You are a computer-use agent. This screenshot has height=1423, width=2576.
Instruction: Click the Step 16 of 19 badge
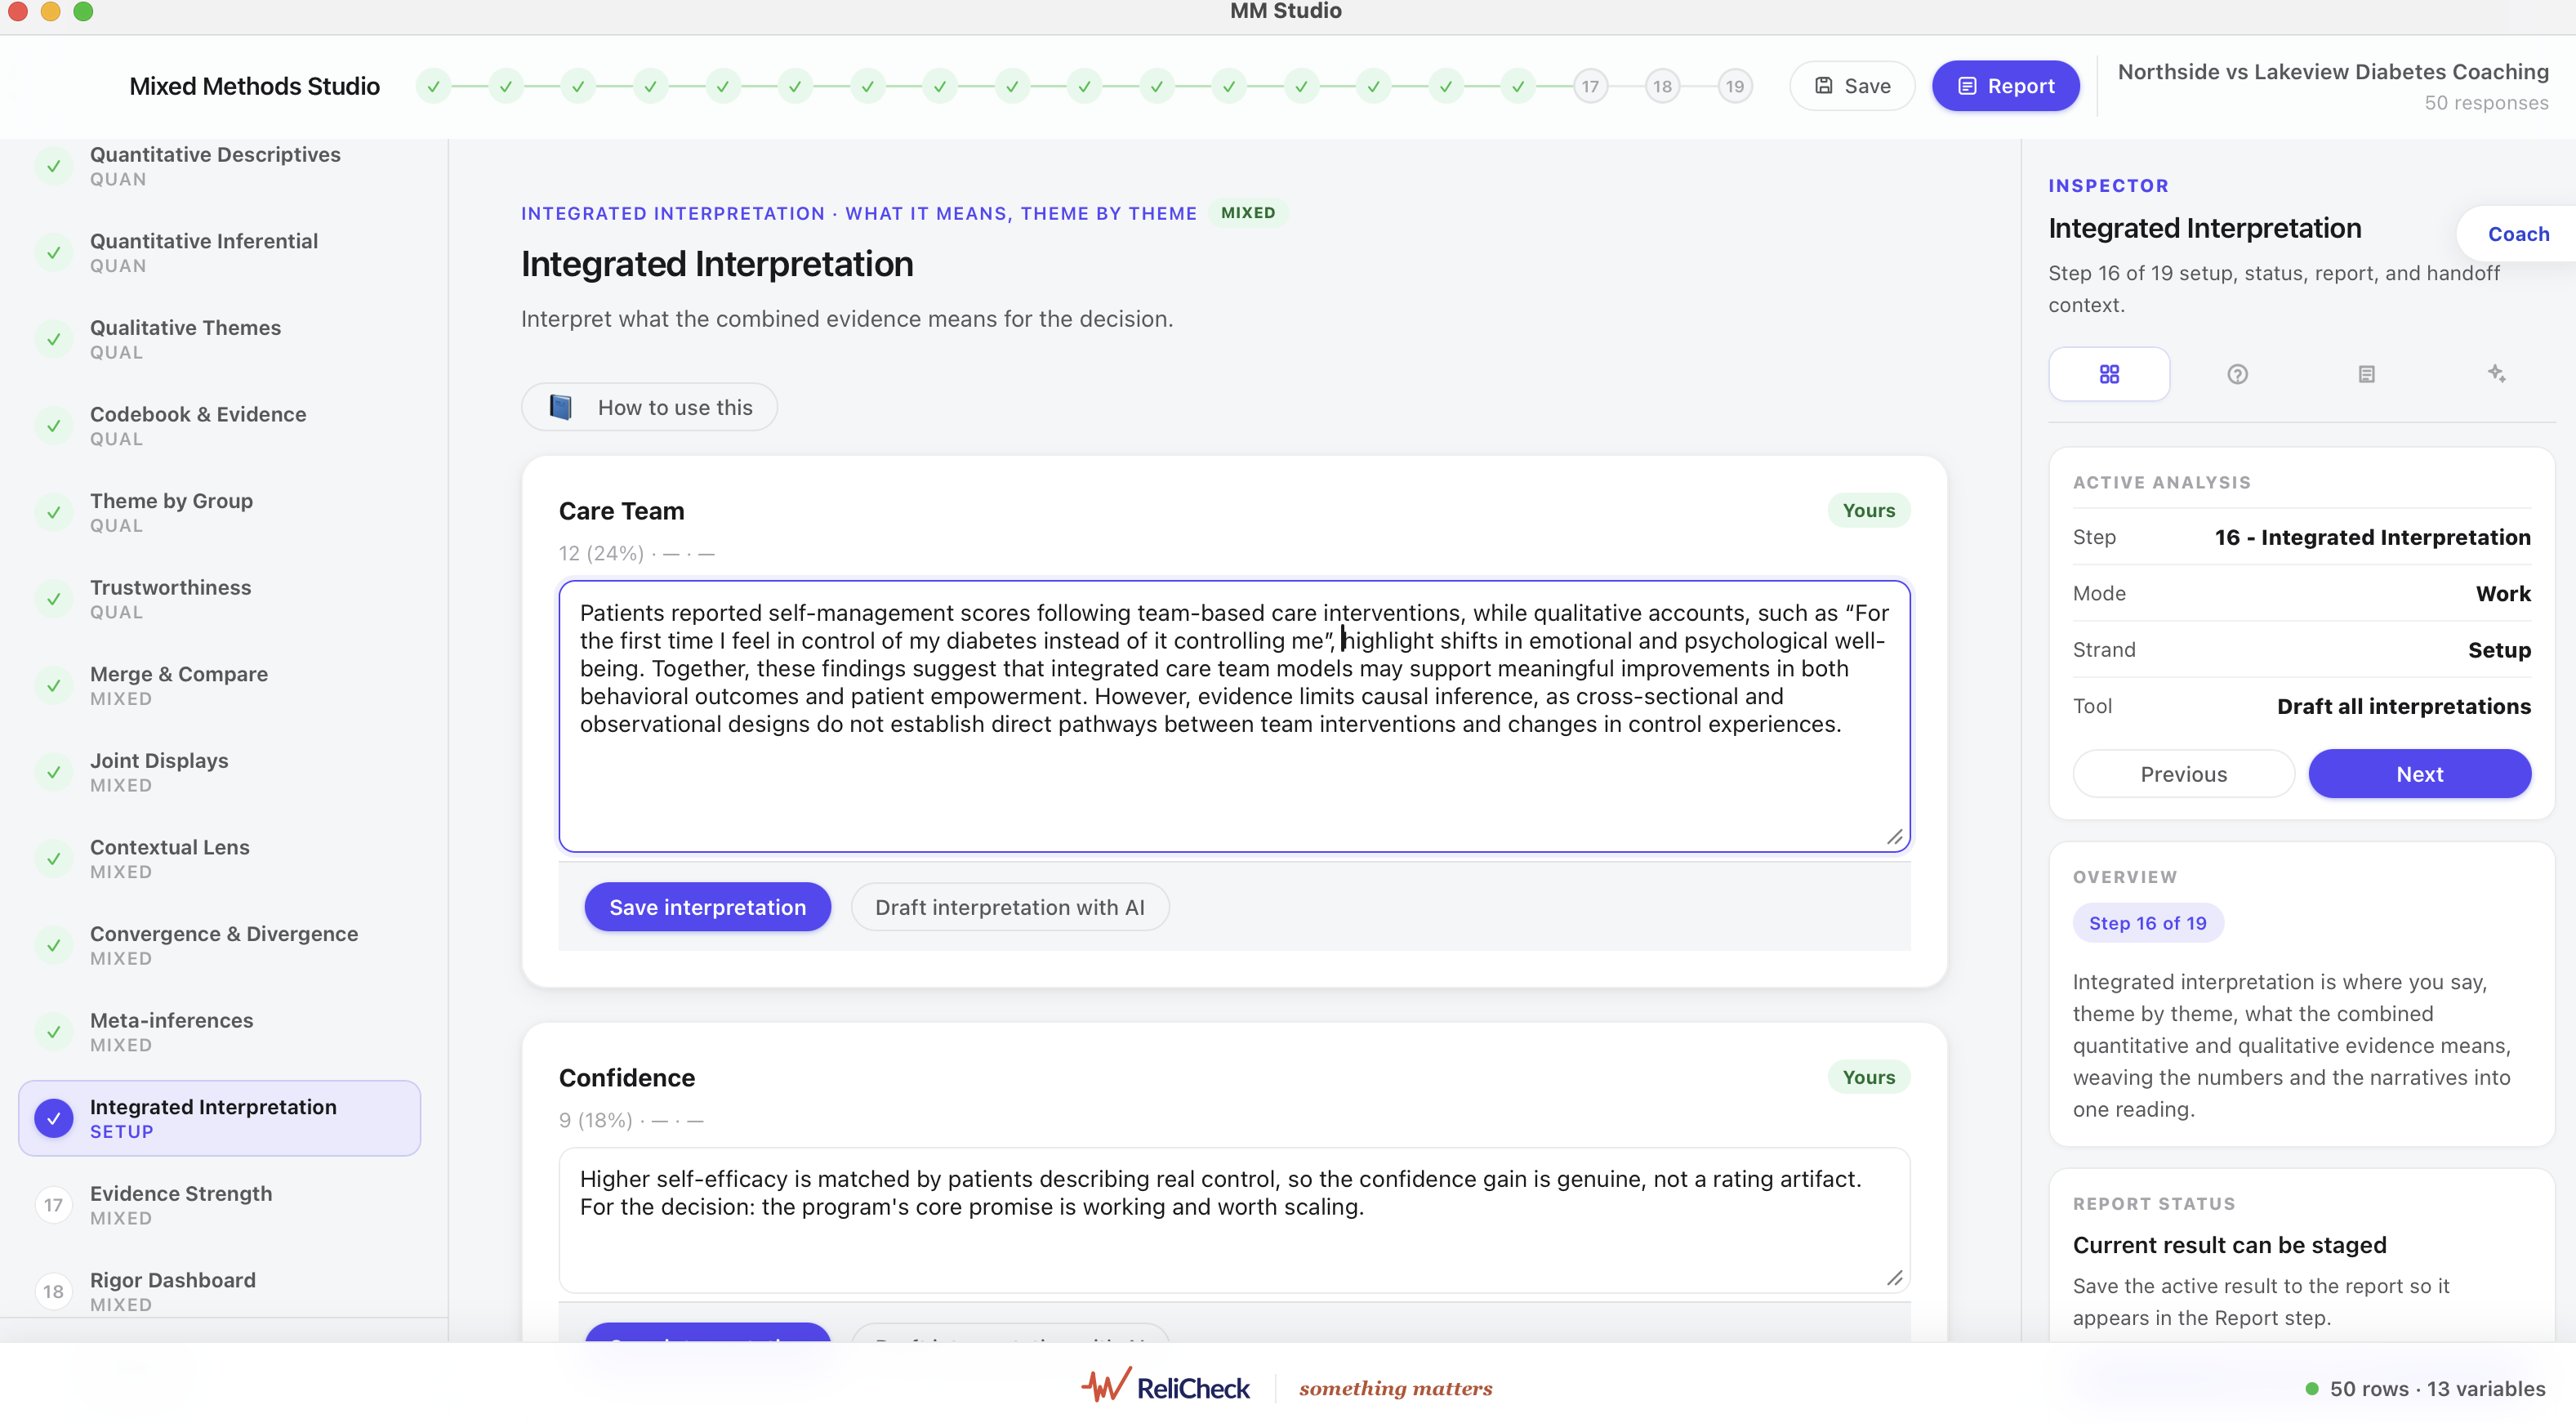tap(2147, 923)
